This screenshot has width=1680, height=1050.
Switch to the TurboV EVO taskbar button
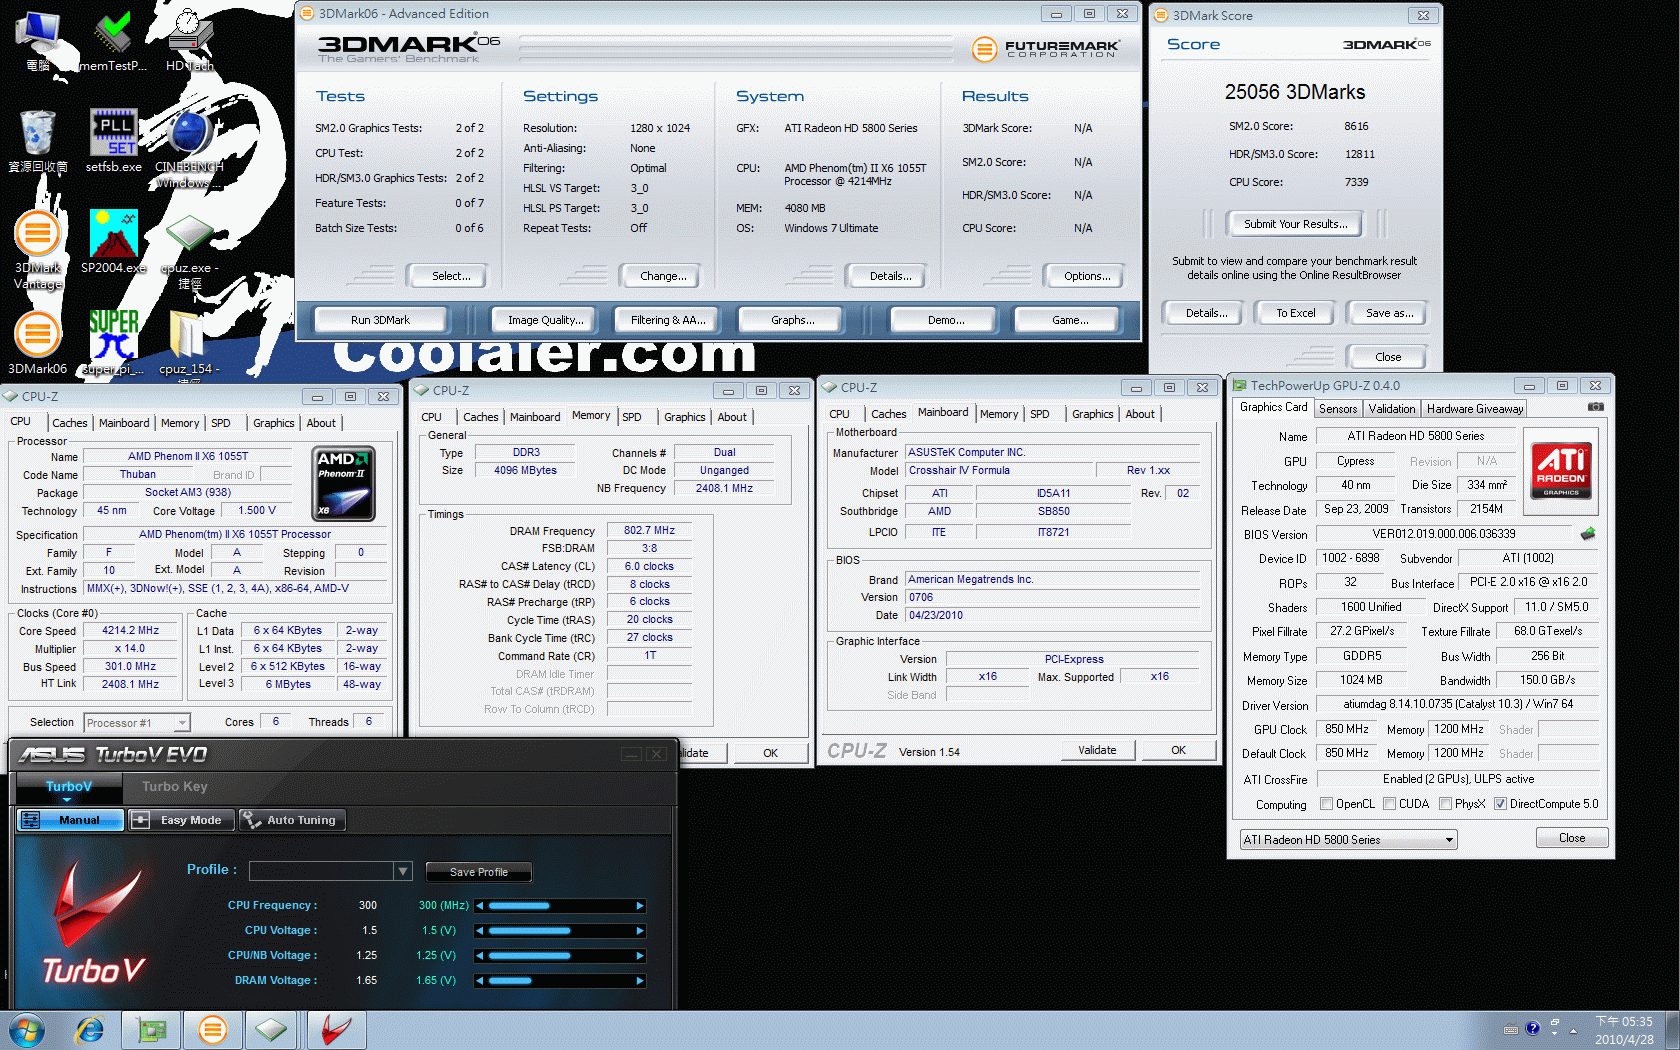click(x=336, y=1030)
